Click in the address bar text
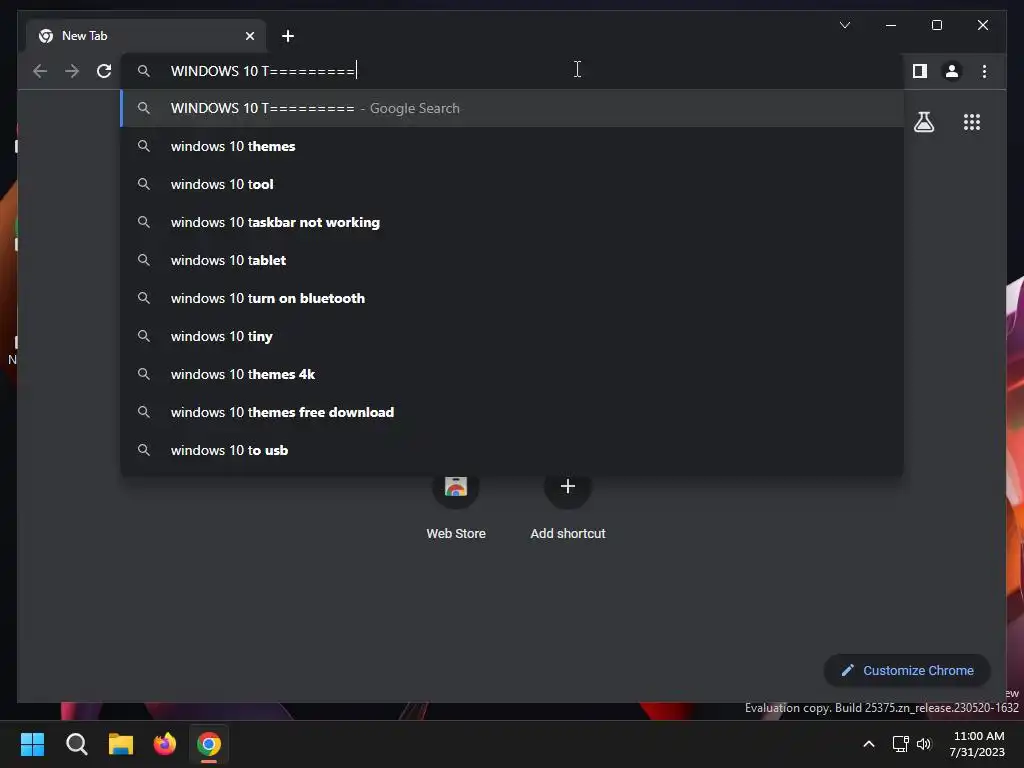 click(x=263, y=71)
